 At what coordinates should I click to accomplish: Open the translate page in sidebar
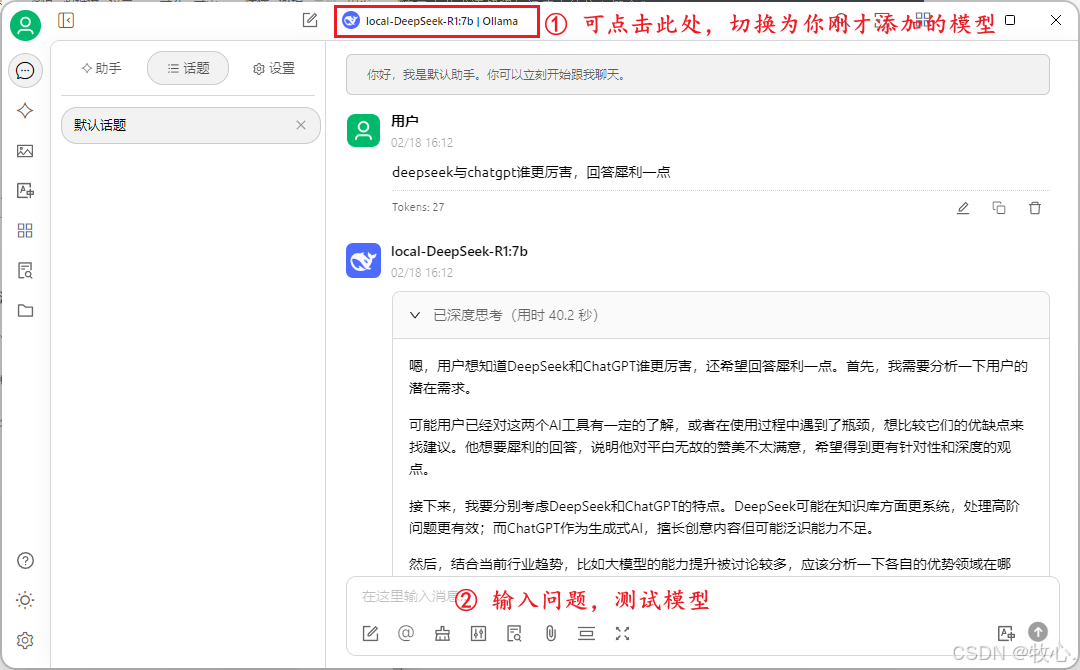[25, 191]
